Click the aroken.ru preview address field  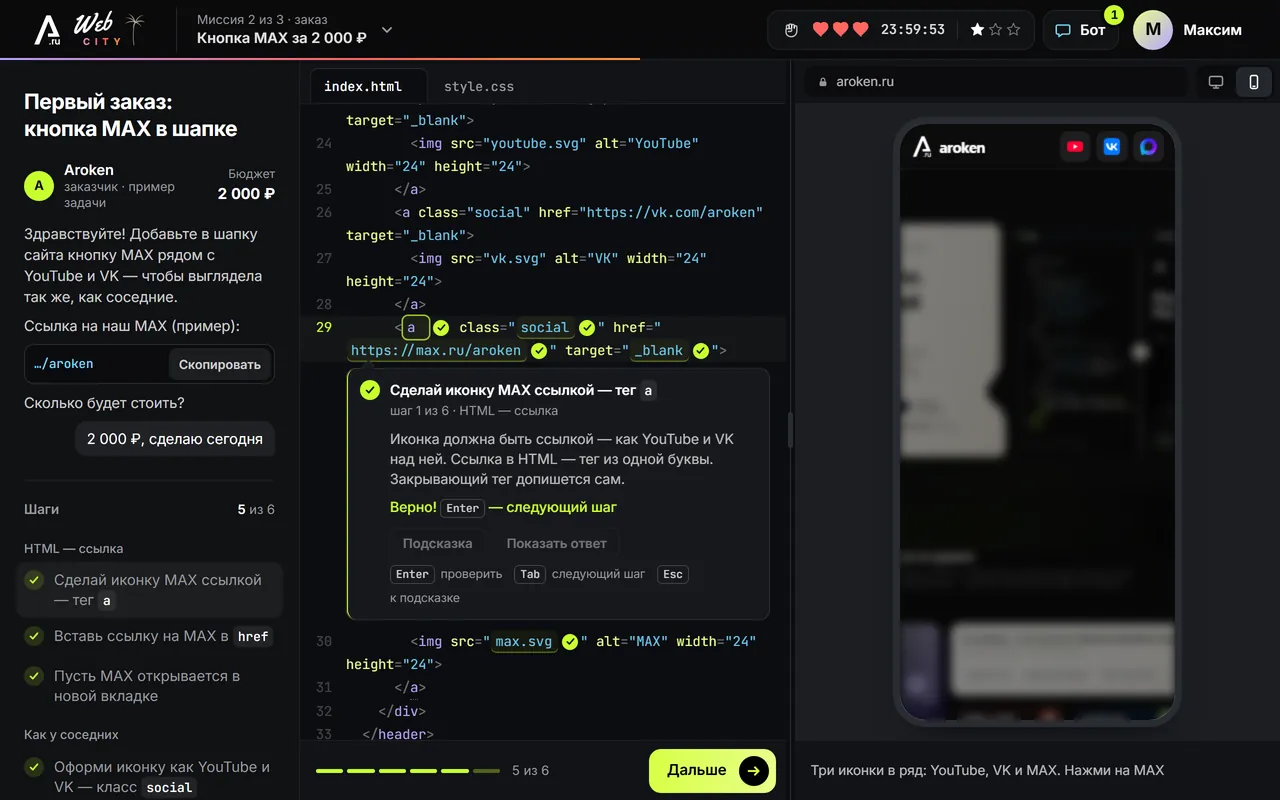997,82
